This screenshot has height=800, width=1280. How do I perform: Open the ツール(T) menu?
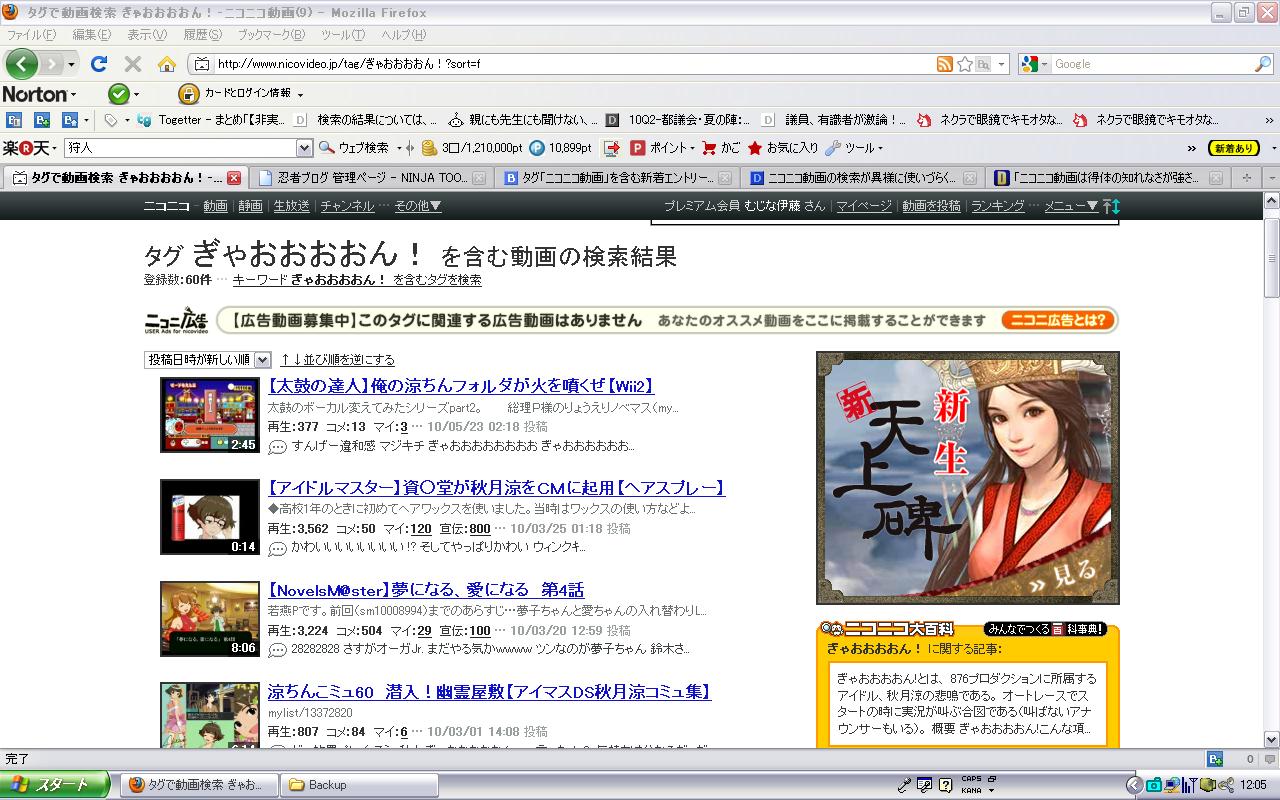pos(343,35)
